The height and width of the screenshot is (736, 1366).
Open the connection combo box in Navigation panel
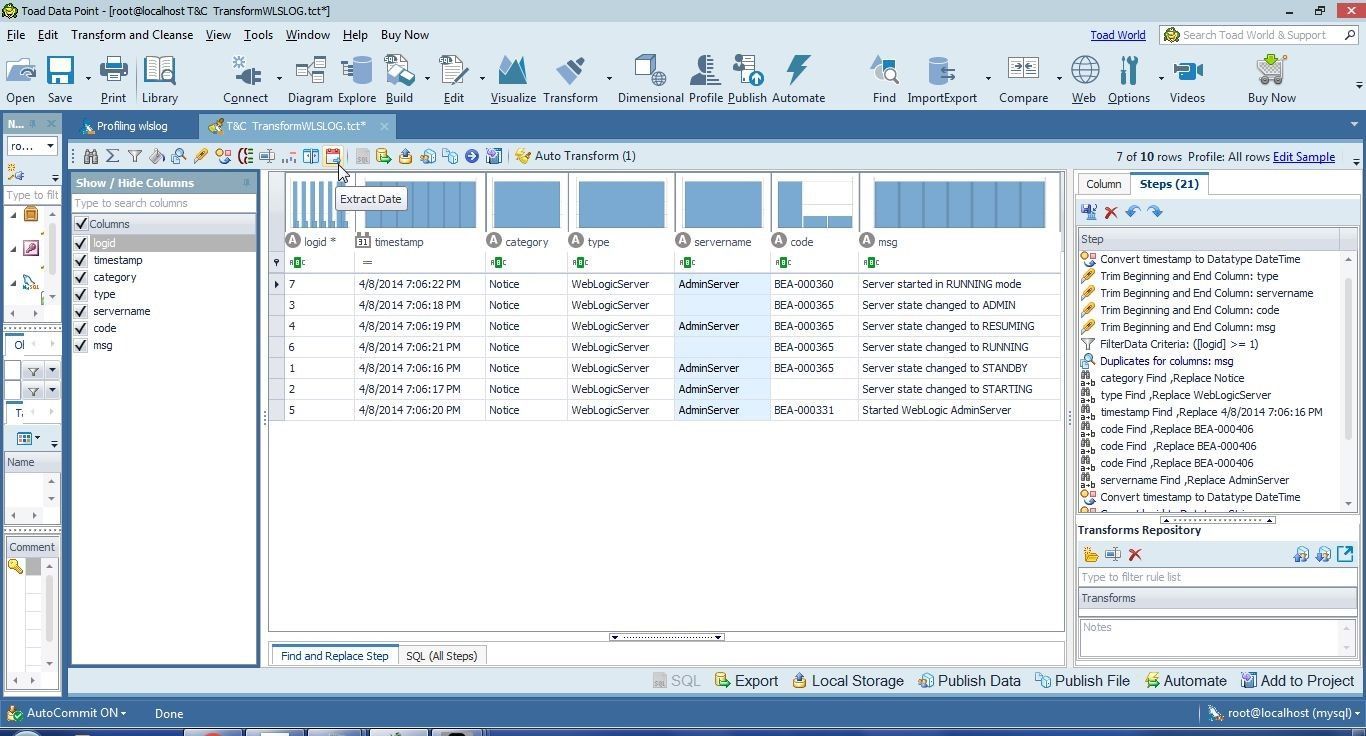click(32, 146)
